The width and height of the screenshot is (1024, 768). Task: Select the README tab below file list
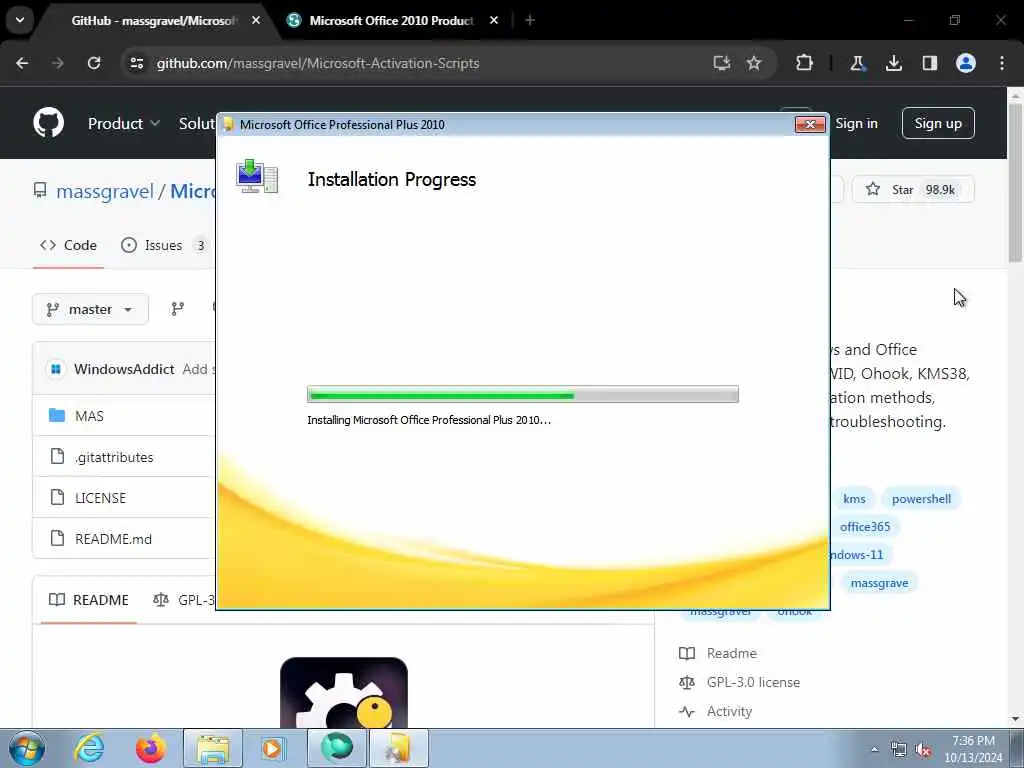pyautogui.click(x=89, y=600)
